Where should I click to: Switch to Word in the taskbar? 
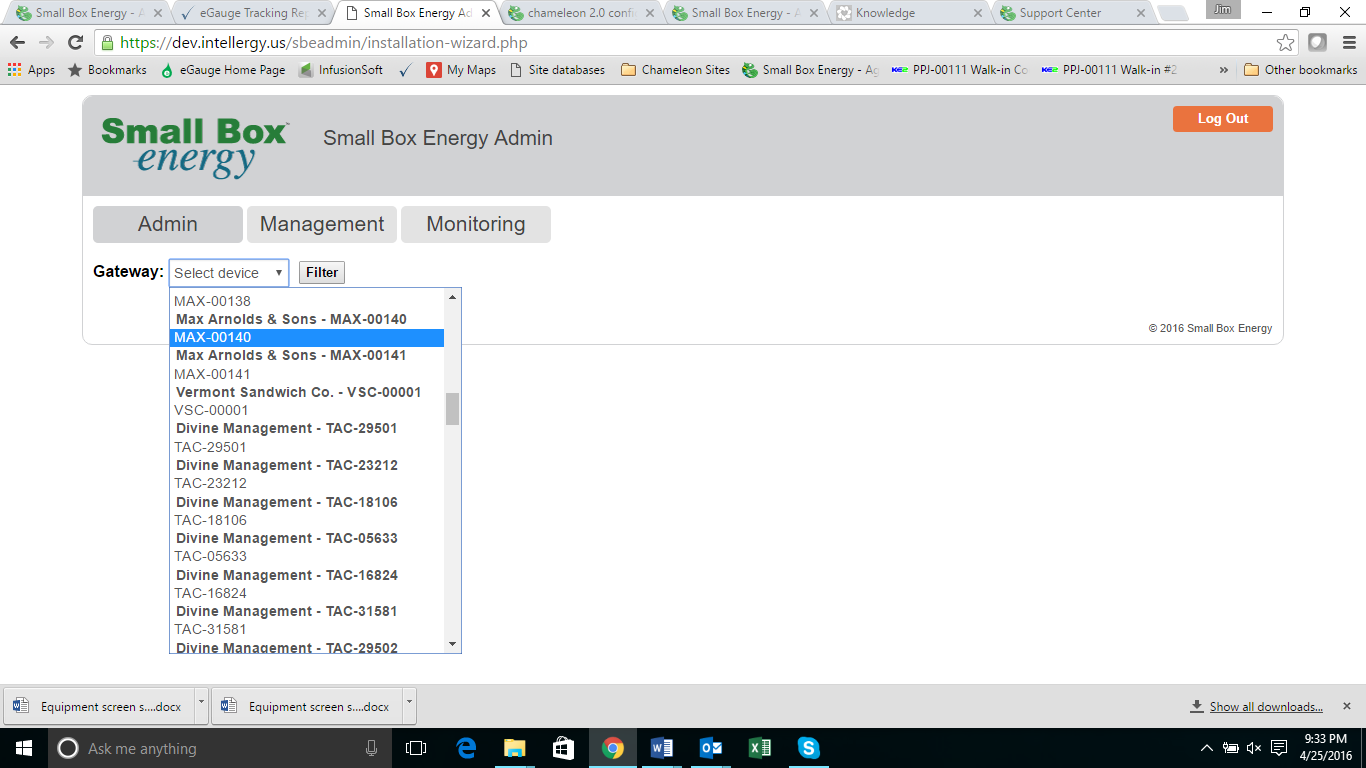[x=662, y=748]
